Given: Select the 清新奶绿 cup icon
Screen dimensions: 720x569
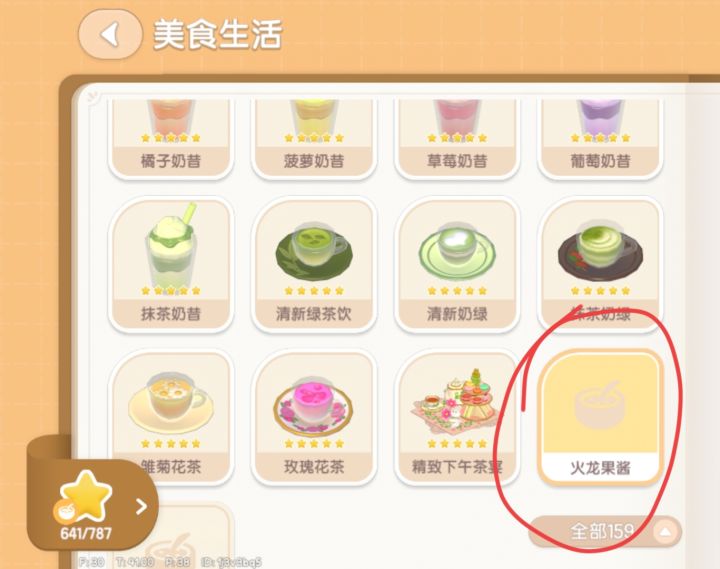Looking at the screenshot, I should [x=457, y=252].
